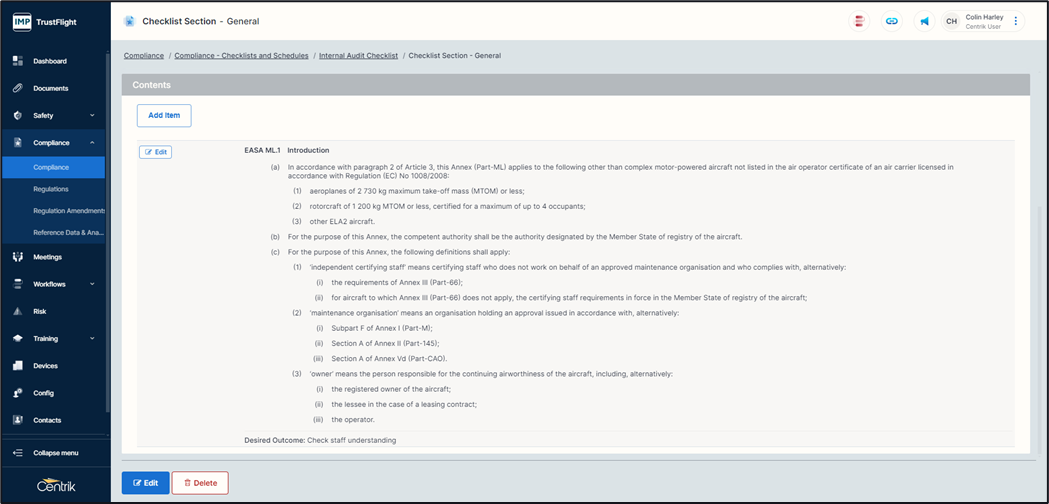Click the Collapse menu arrow icon

pyautogui.click(x=18, y=453)
